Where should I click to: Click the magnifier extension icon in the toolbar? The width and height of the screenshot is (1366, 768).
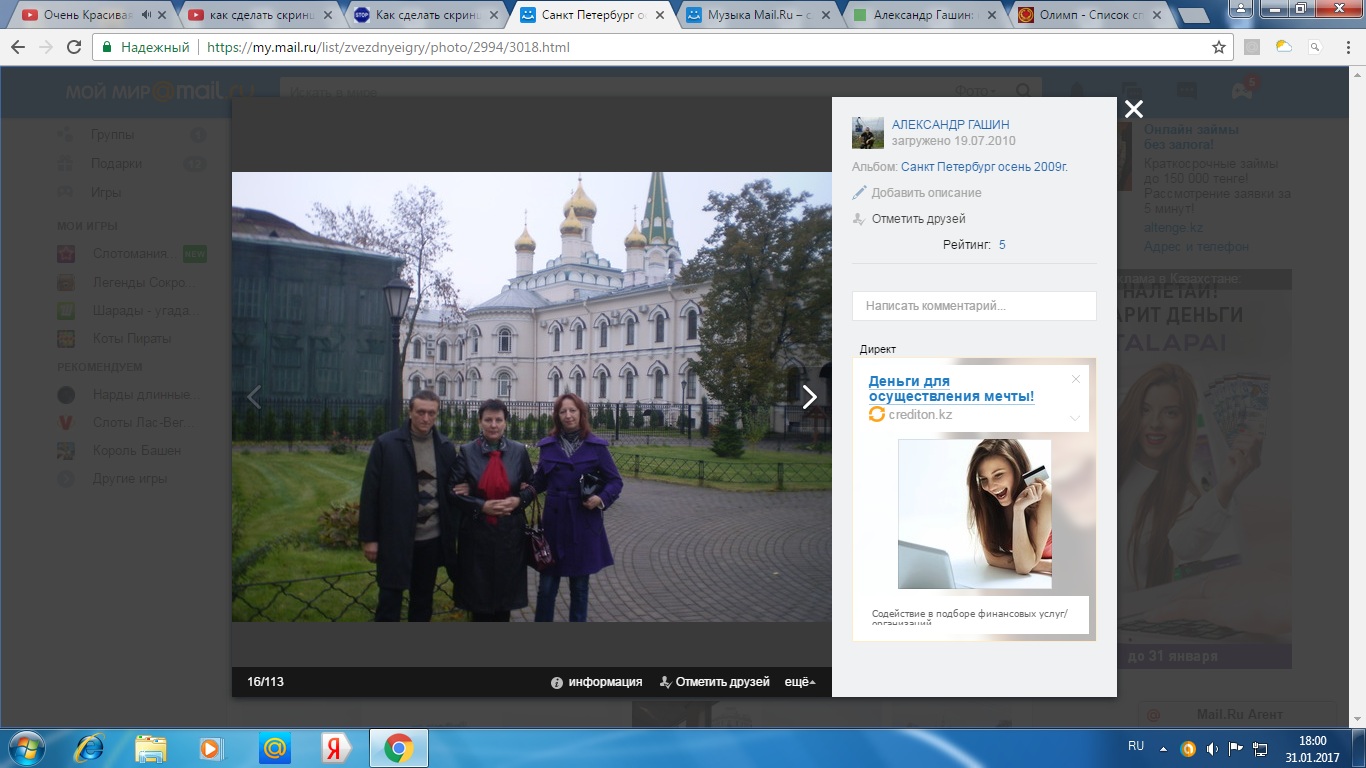[x=1315, y=47]
